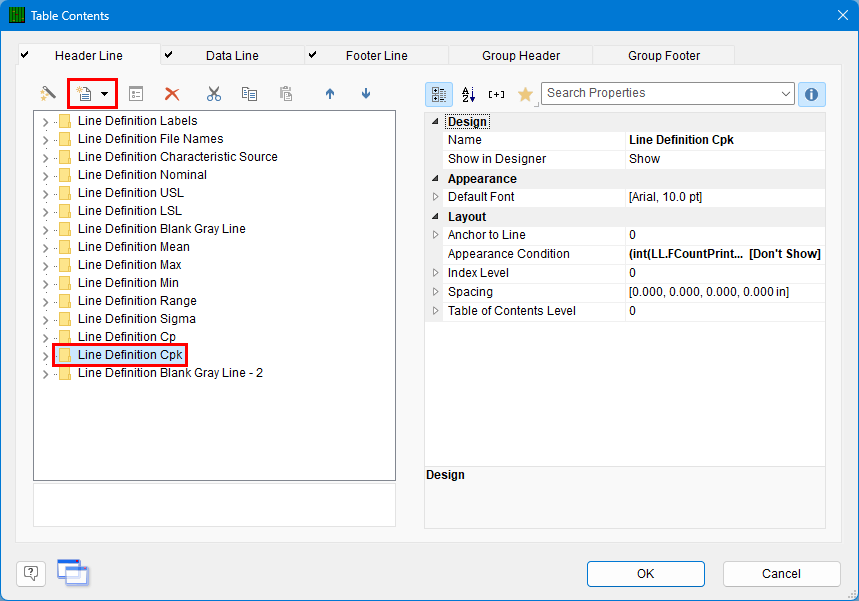Click the wizard wand toolbar icon
This screenshot has width=859, height=601.
click(48, 94)
